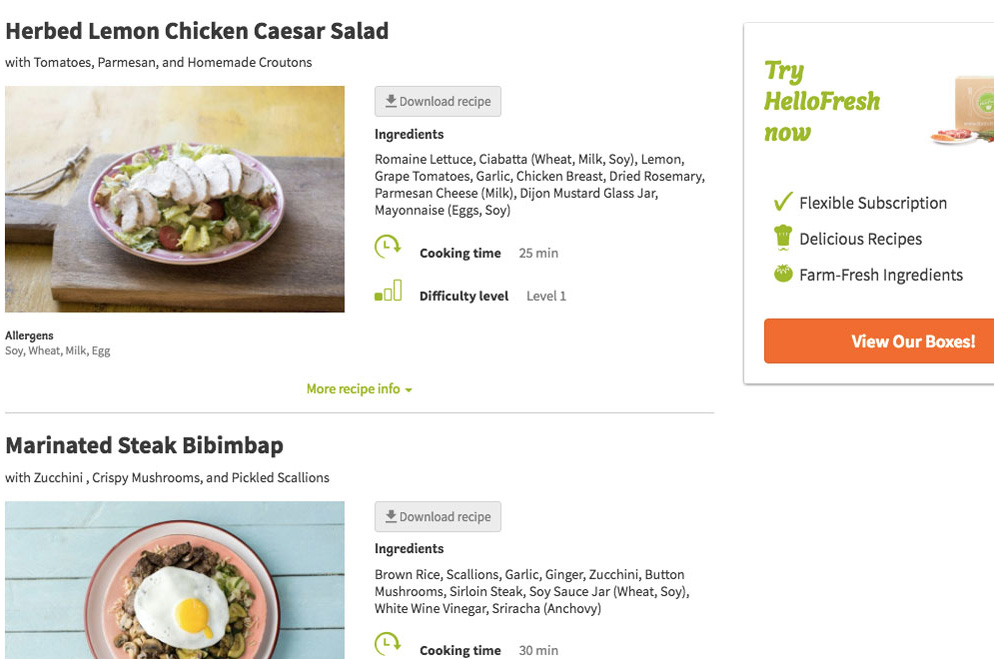Click the HelloFresh box image in the promo panel
994x659 pixels.
[x=963, y=112]
